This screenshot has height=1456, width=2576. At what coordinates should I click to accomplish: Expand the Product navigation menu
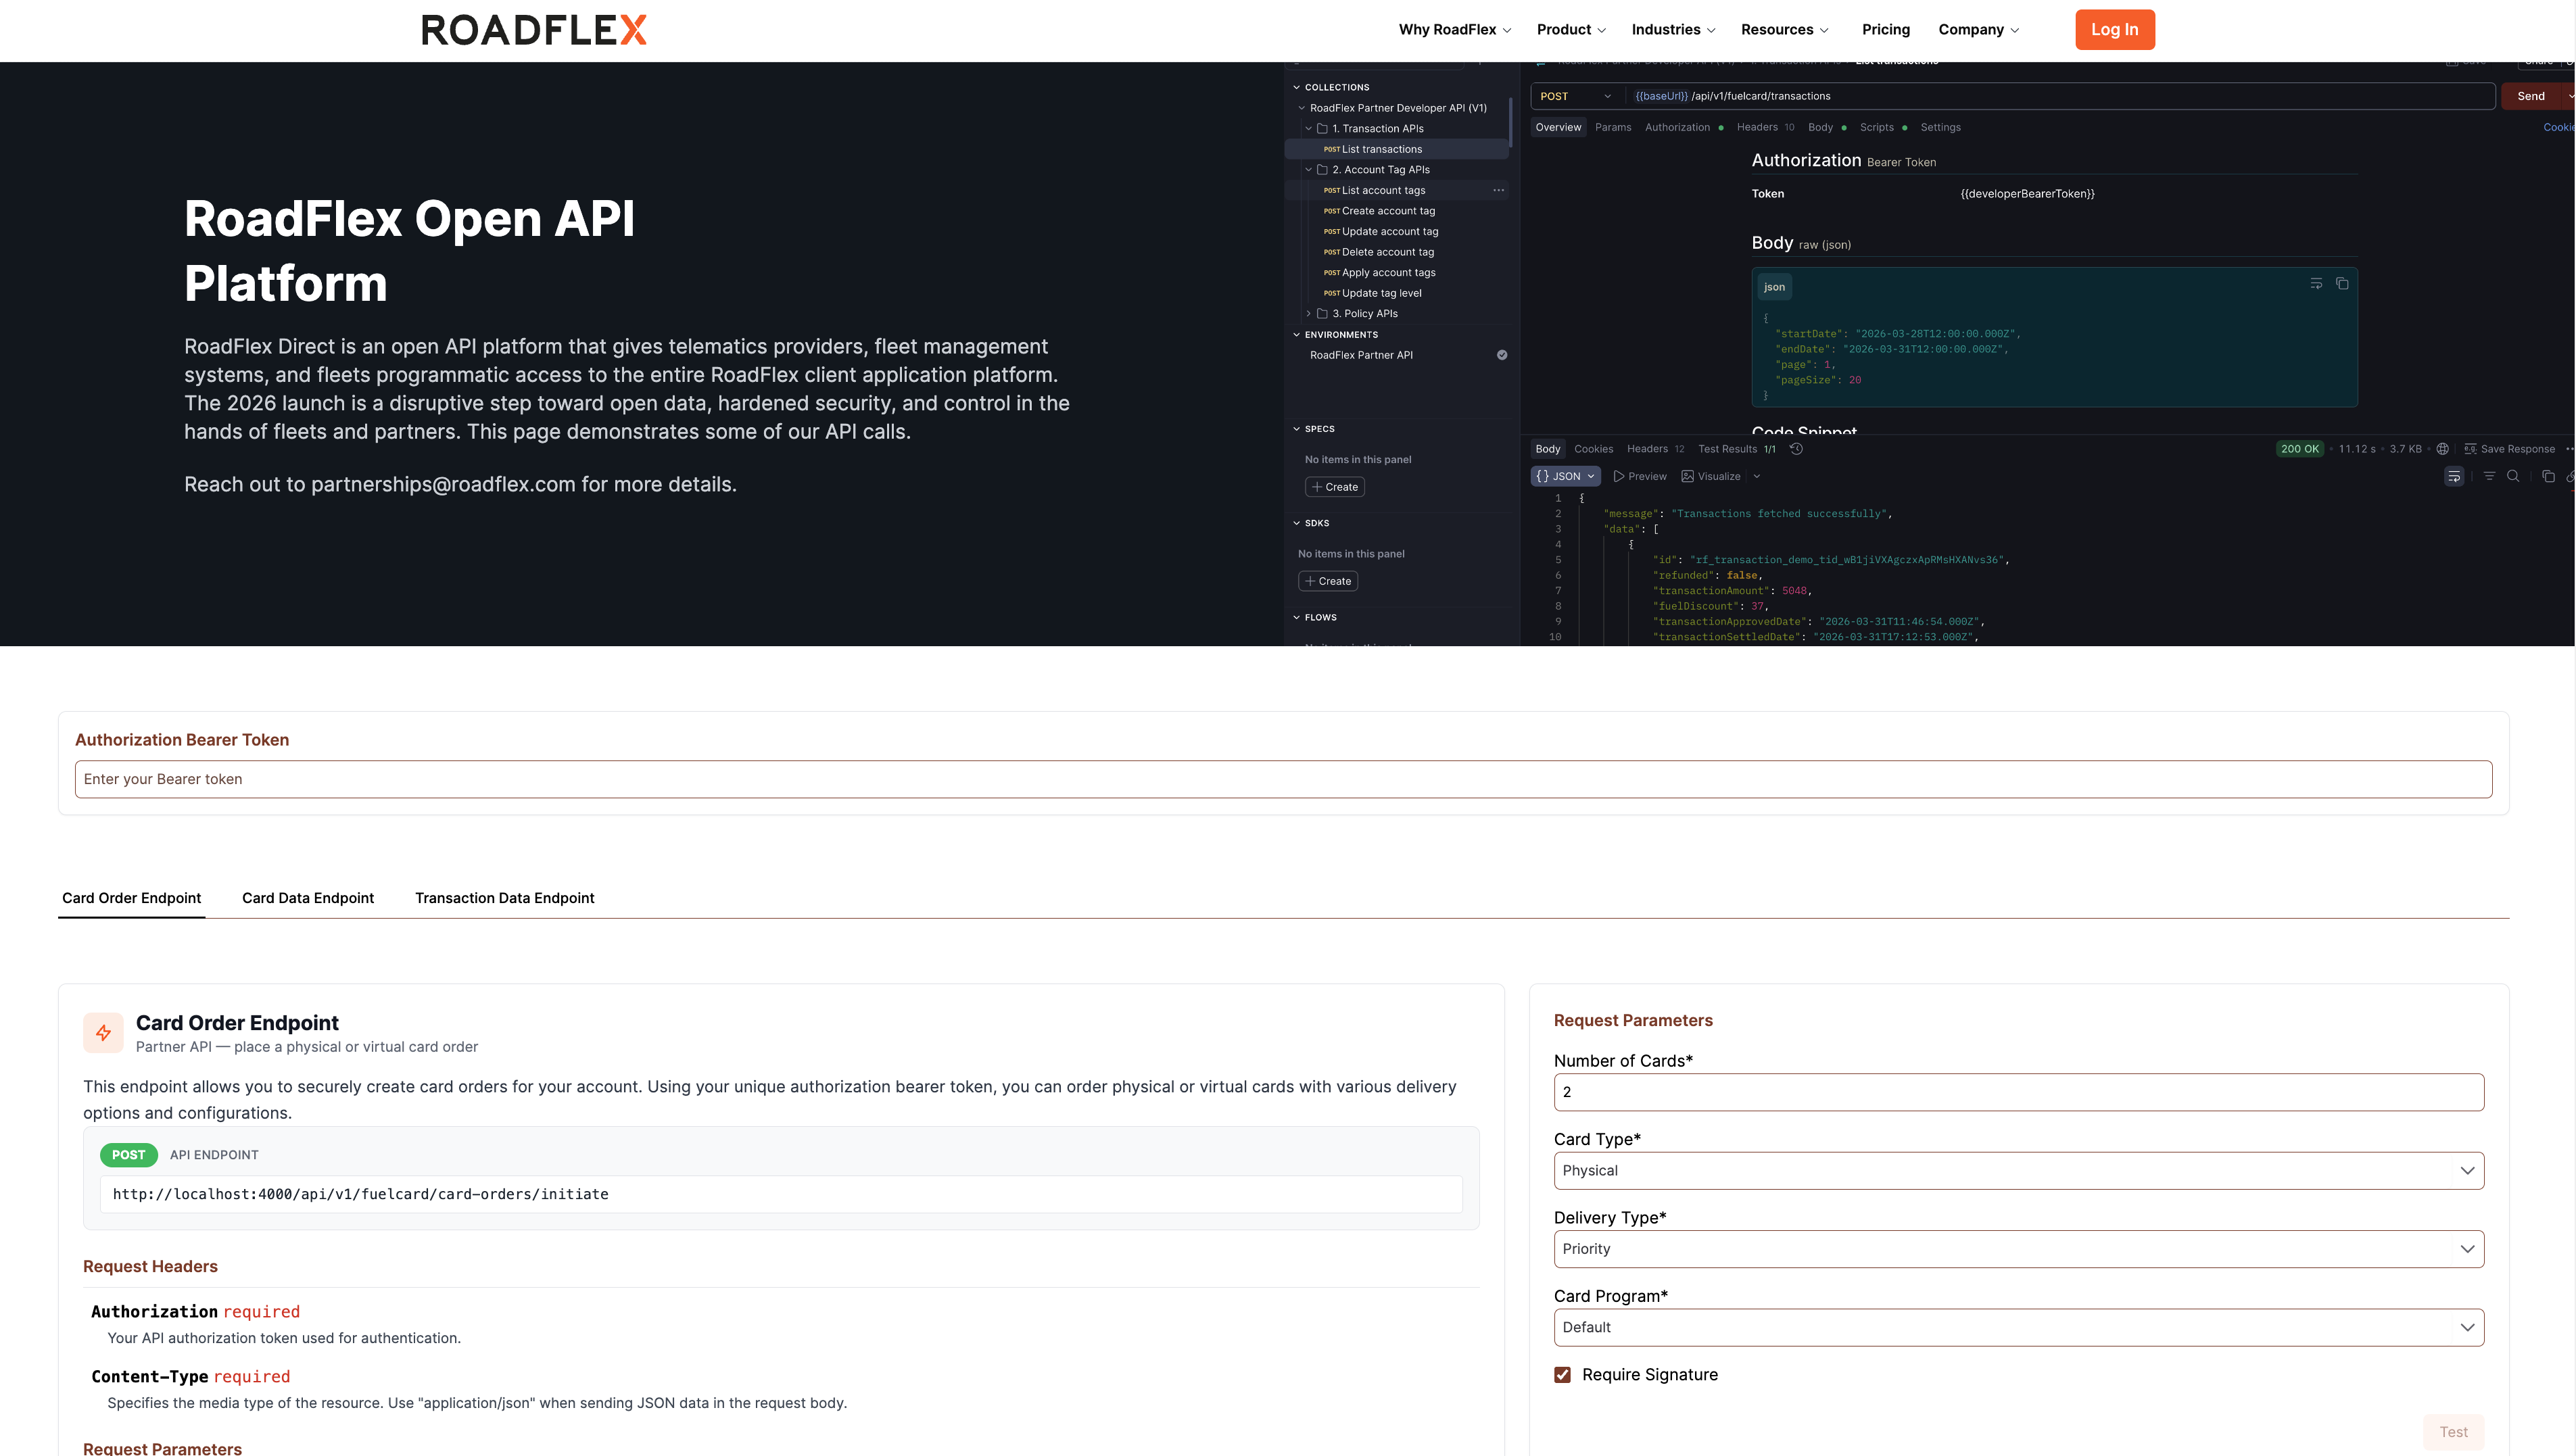[x=1572, y=30]
